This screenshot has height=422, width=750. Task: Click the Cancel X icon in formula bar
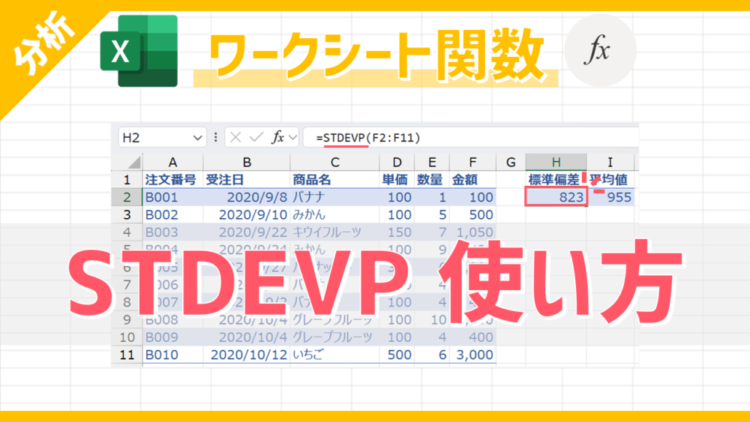[x=235, y=137]
